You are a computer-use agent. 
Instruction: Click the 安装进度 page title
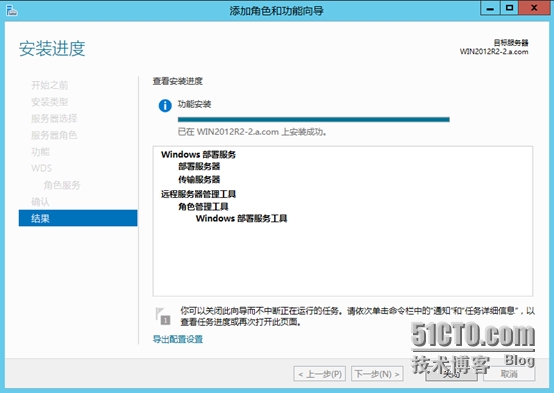52,48
